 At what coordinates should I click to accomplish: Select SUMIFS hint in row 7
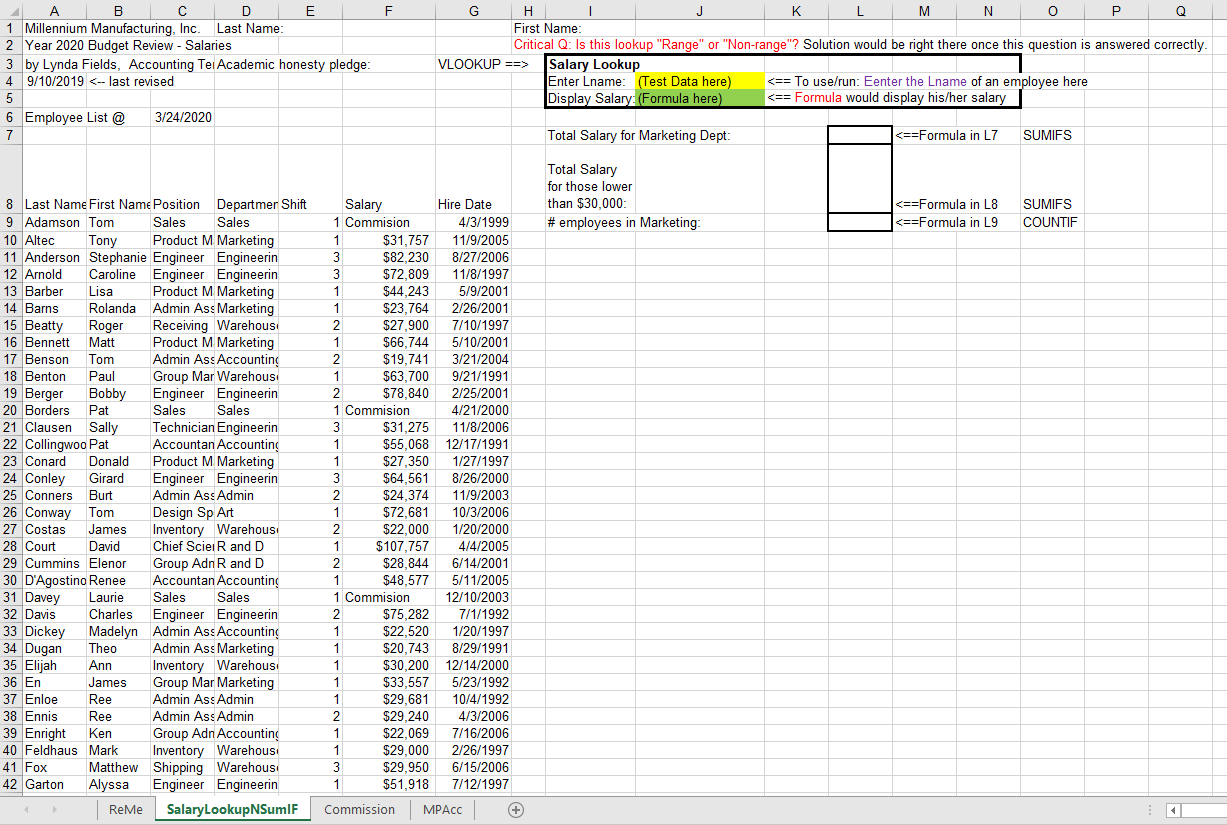click(1047, 135)
